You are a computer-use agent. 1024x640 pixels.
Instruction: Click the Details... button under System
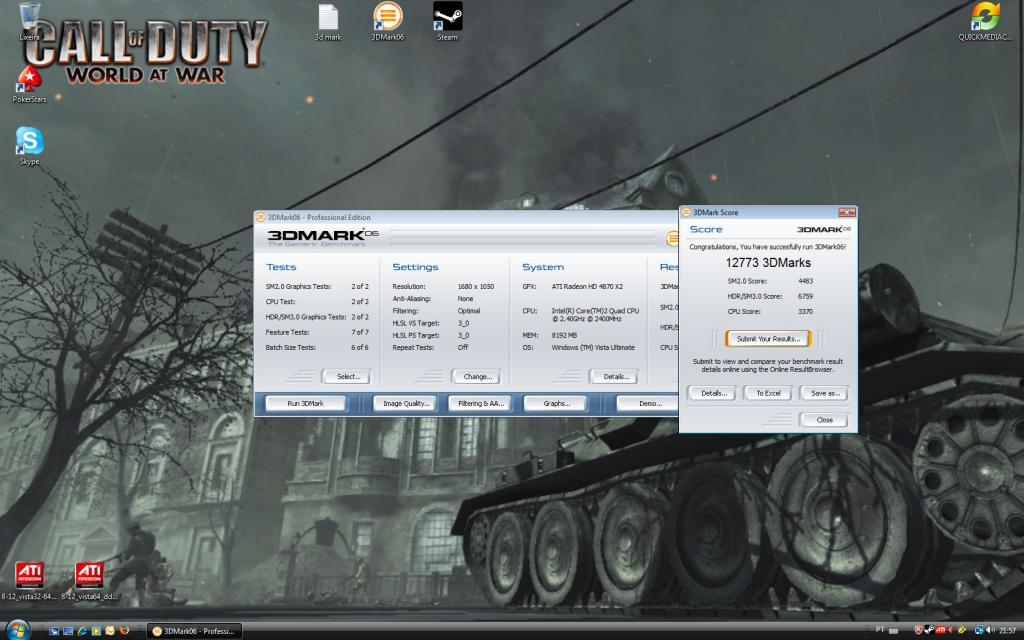tap(614, 377)
